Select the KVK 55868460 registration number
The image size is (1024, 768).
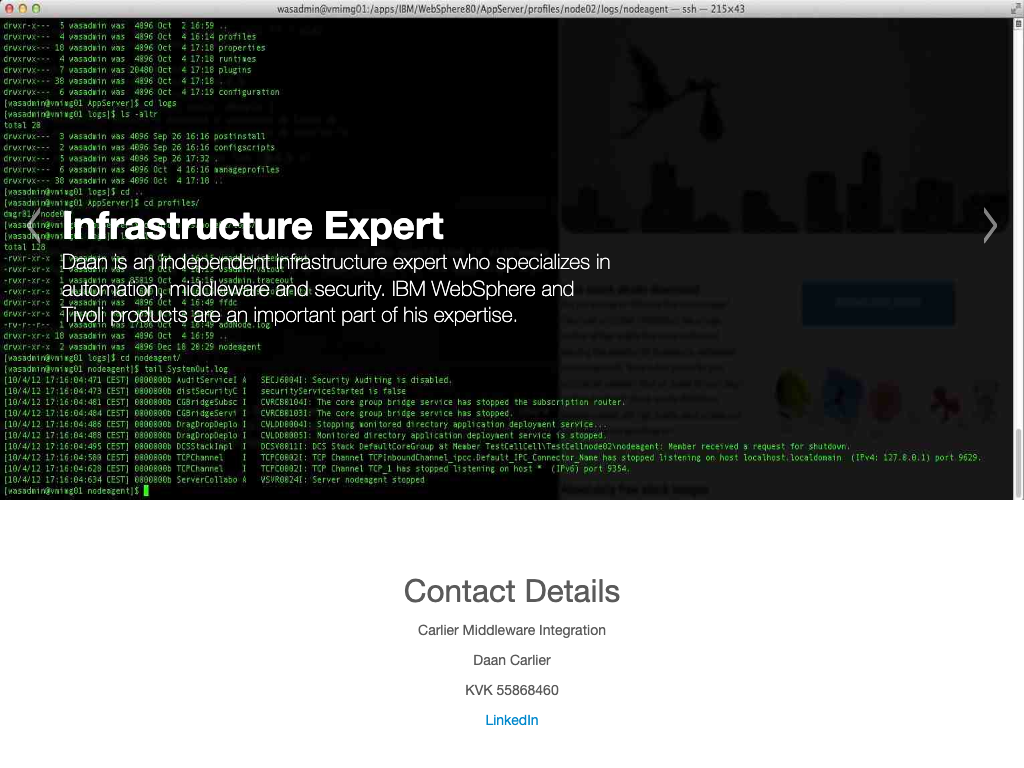click(511, 690)
